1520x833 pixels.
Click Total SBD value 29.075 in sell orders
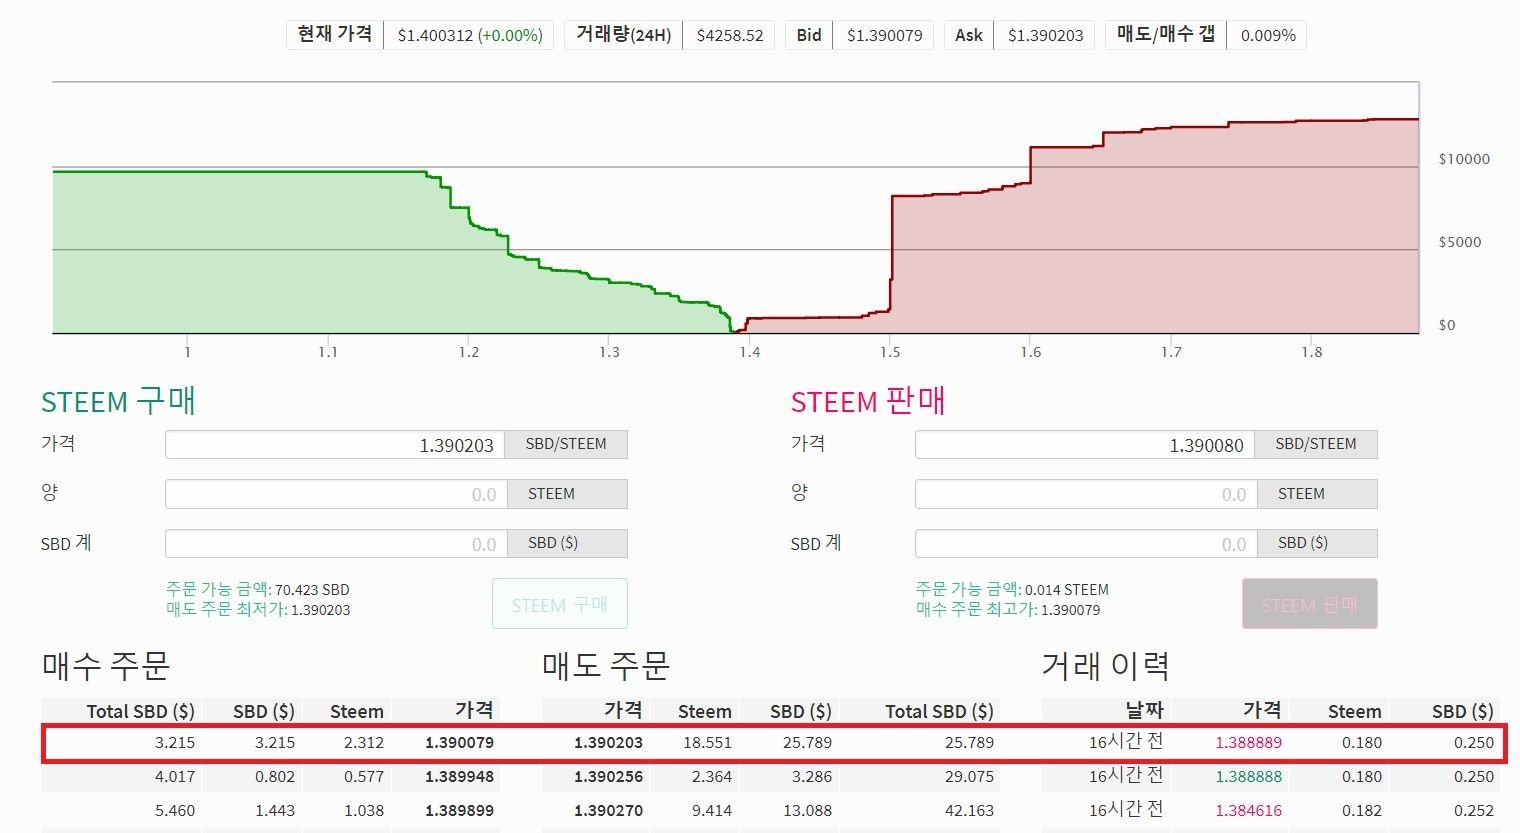point(970,777)
